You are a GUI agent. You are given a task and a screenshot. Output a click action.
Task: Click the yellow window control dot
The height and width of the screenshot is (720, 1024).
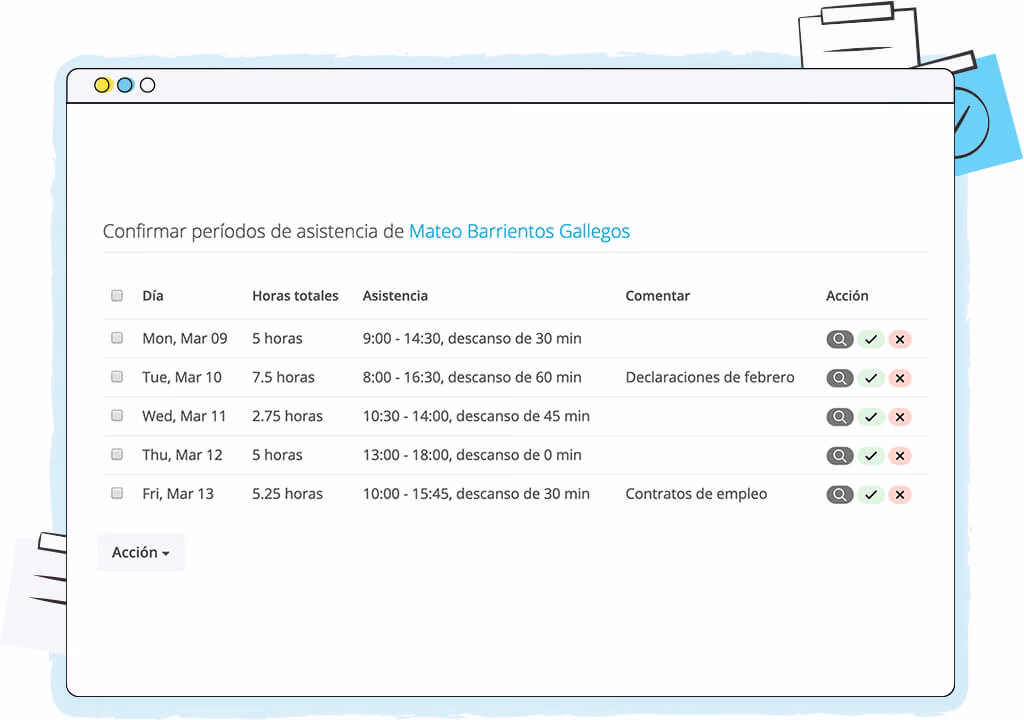click(102, 85)
